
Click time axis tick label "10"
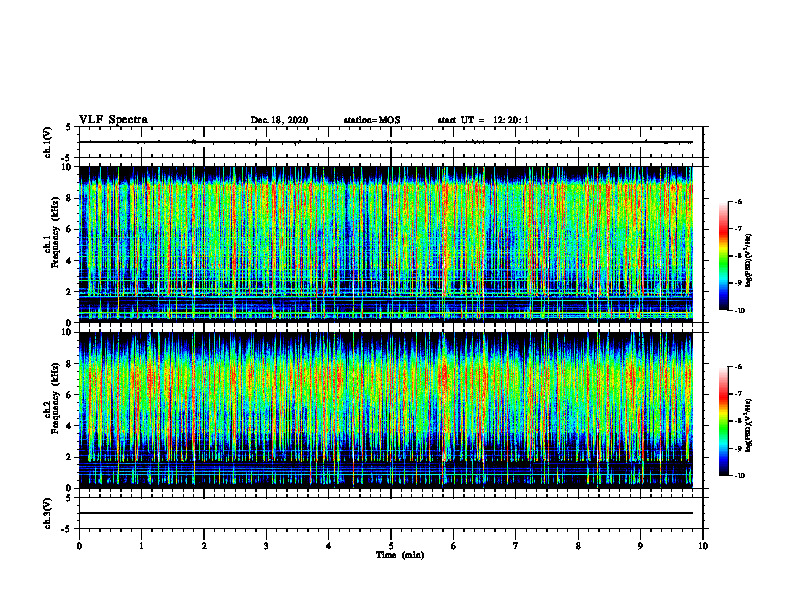[703, 546]
